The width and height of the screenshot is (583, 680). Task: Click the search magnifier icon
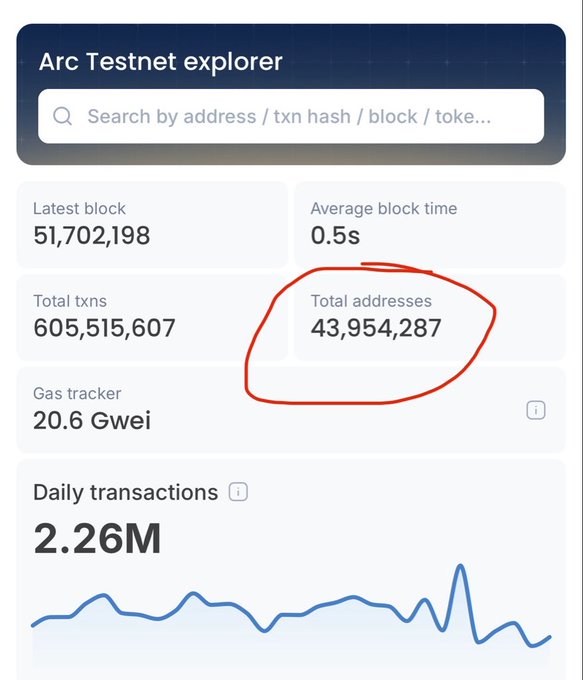[x=62, y=116]
